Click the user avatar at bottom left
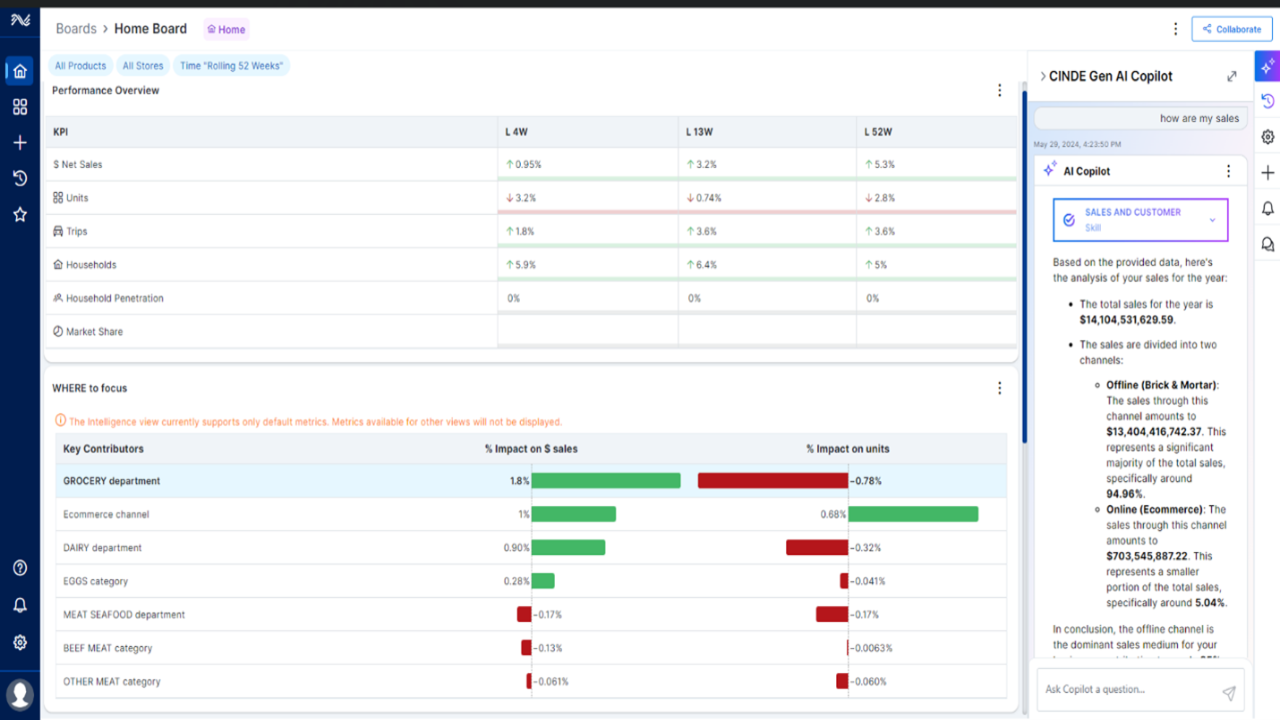This screenshot has width=1280, height=720. click(x=20, y=694)
